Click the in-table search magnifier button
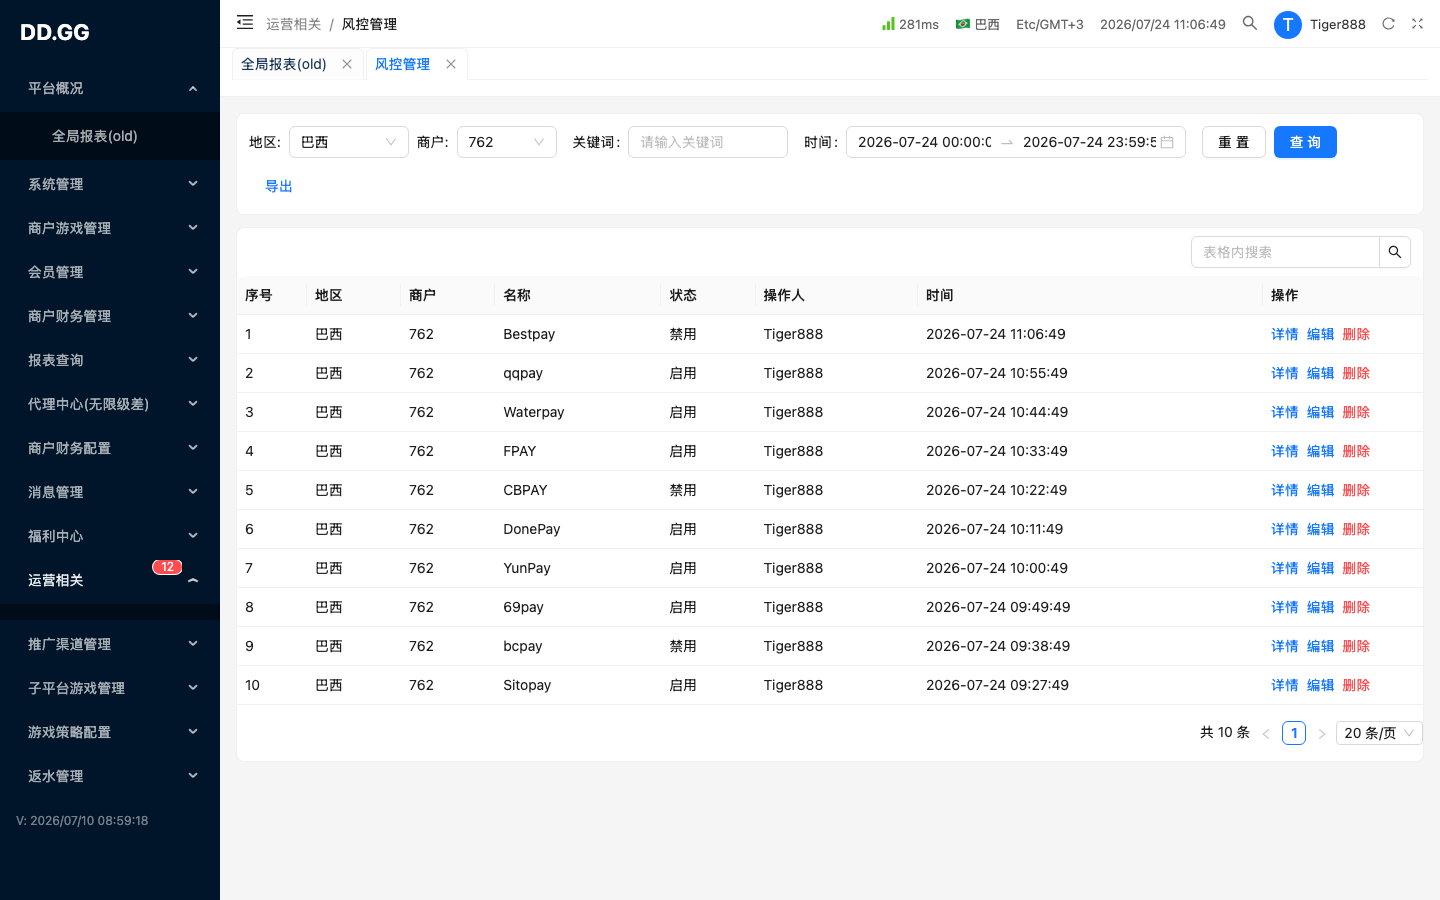Viewport: 1440px width, 900px height. point(1395,252)
